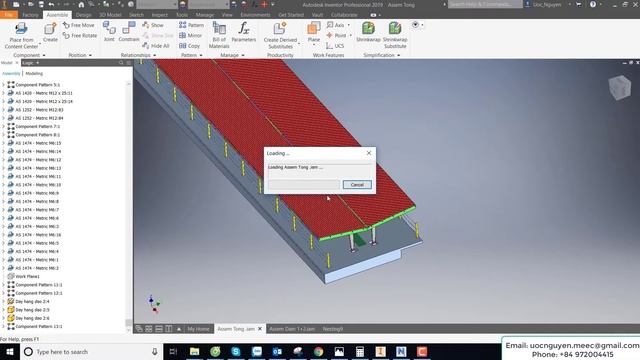
Task: Expand AS 1420 - Metric M12 x 25:11 node
Action: click(4, 93)
